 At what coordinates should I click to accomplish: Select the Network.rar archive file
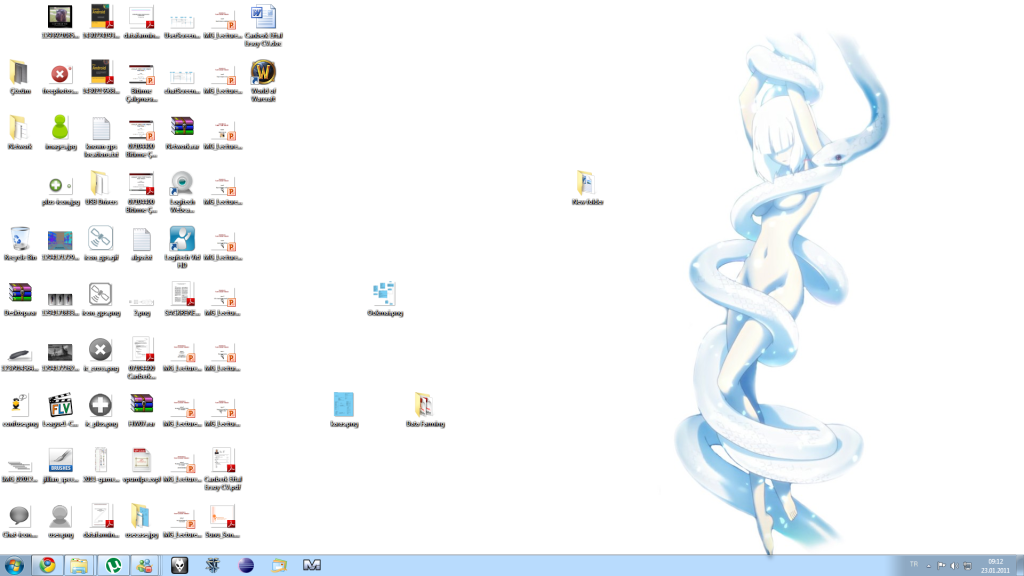[x=182, y=129]
